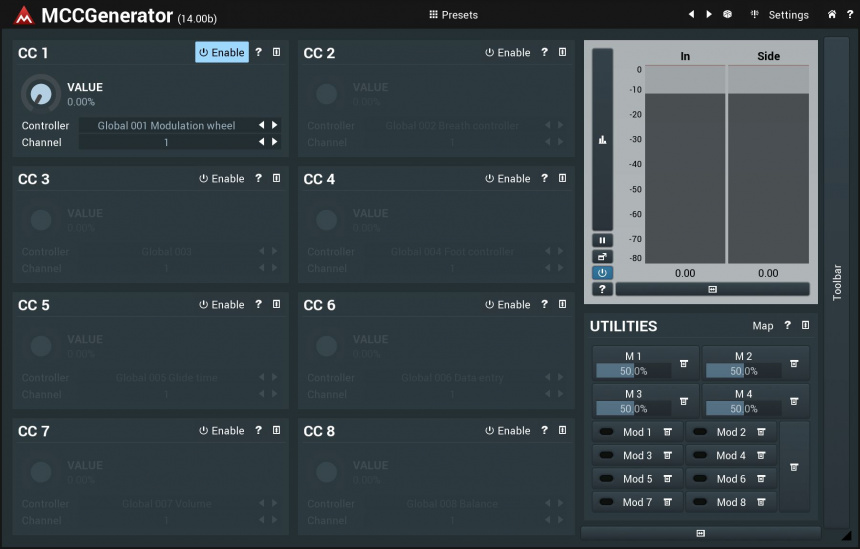Image resolution: width=860 pixels, height=549 pixels.
Task: Open CC 1 help question mark
Action: tap(258, 52)
